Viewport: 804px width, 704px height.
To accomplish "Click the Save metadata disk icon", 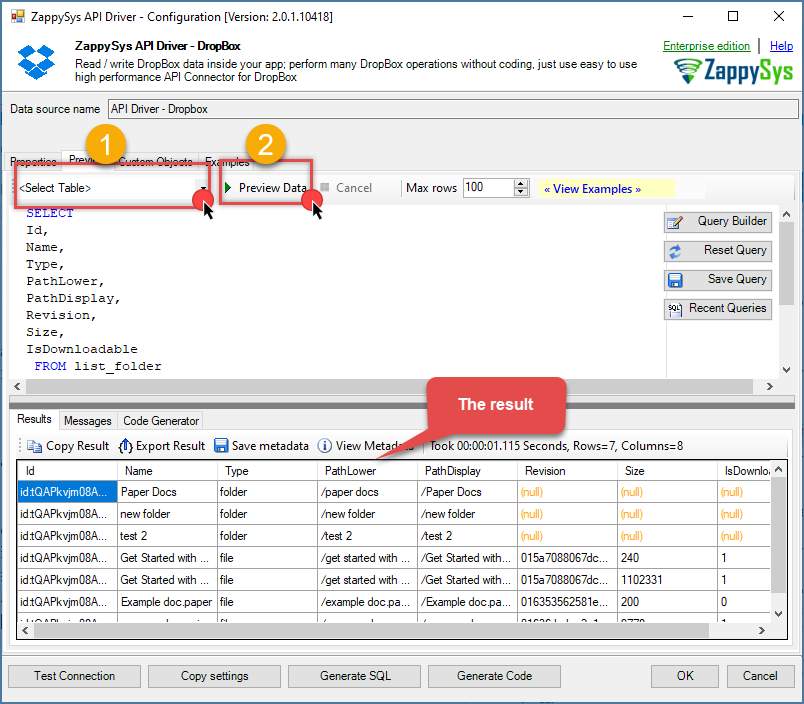I will coord(221,446).
